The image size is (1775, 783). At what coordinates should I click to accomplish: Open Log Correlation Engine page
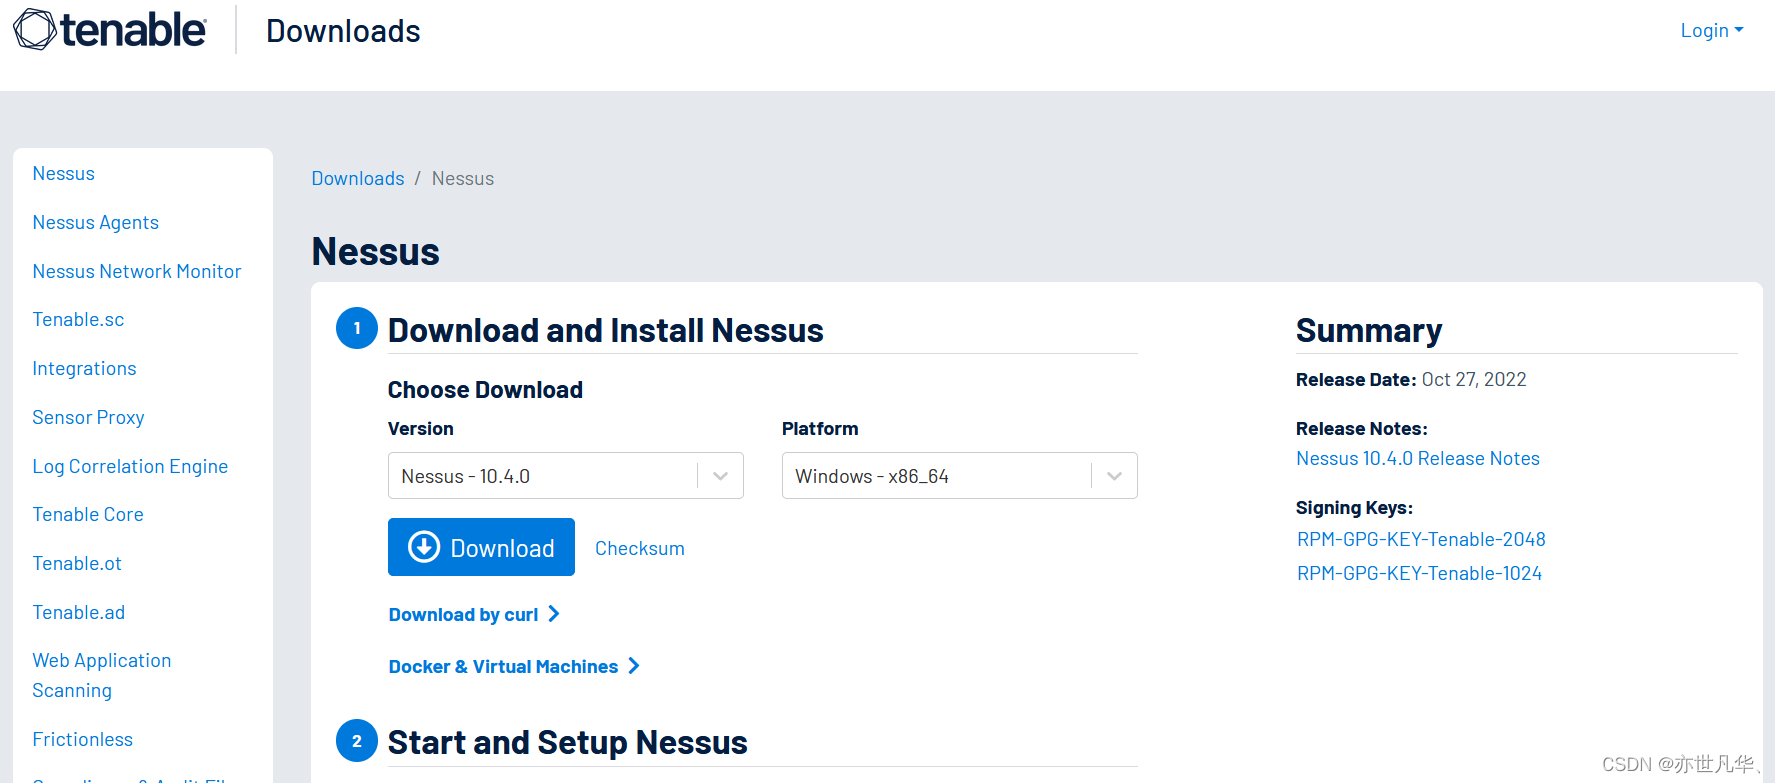coord(130,467)
